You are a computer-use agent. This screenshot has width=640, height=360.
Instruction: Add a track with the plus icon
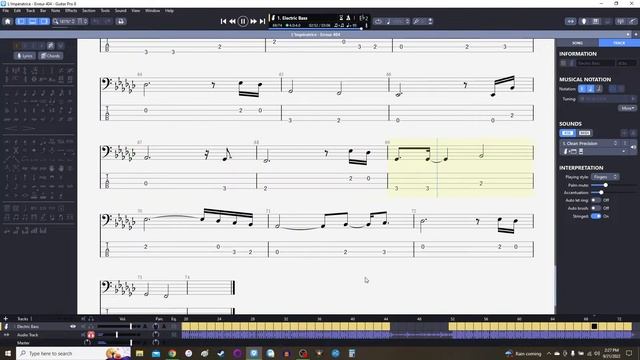tap(6, 319)
